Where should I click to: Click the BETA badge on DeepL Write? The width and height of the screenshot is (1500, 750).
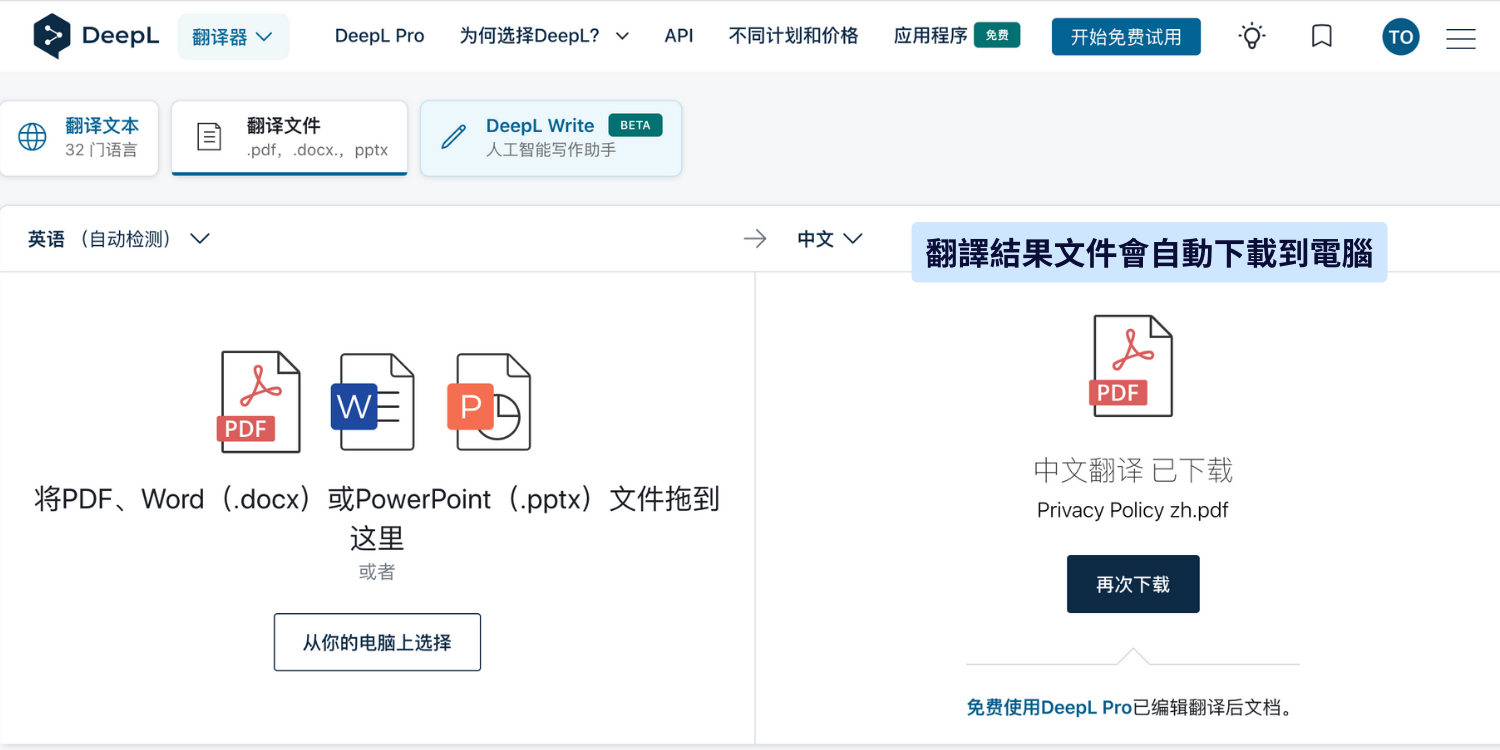[x=635, y=125]
